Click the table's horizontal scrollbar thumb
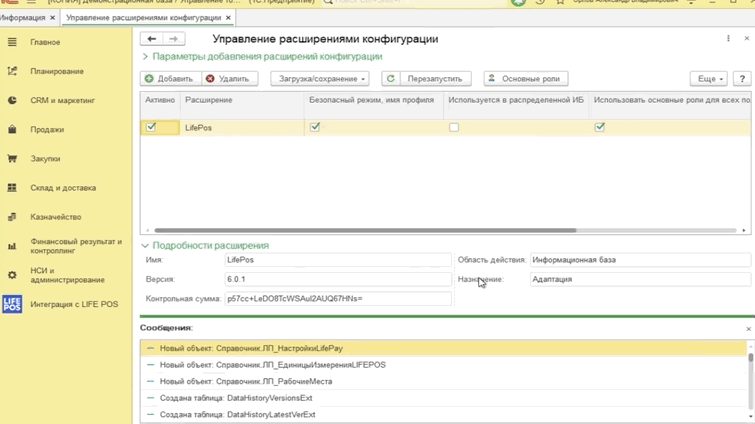 point(365,230)
